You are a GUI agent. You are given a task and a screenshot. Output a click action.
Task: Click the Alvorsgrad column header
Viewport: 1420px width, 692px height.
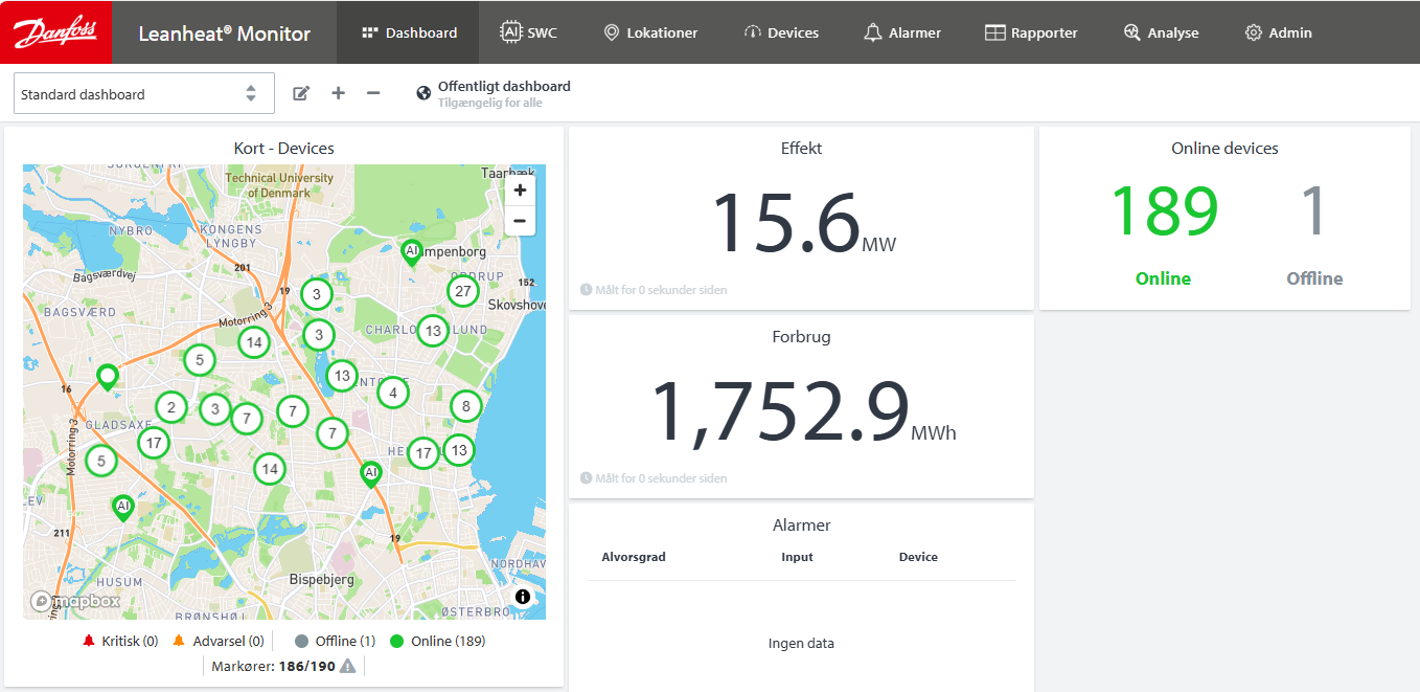point(633,557)
